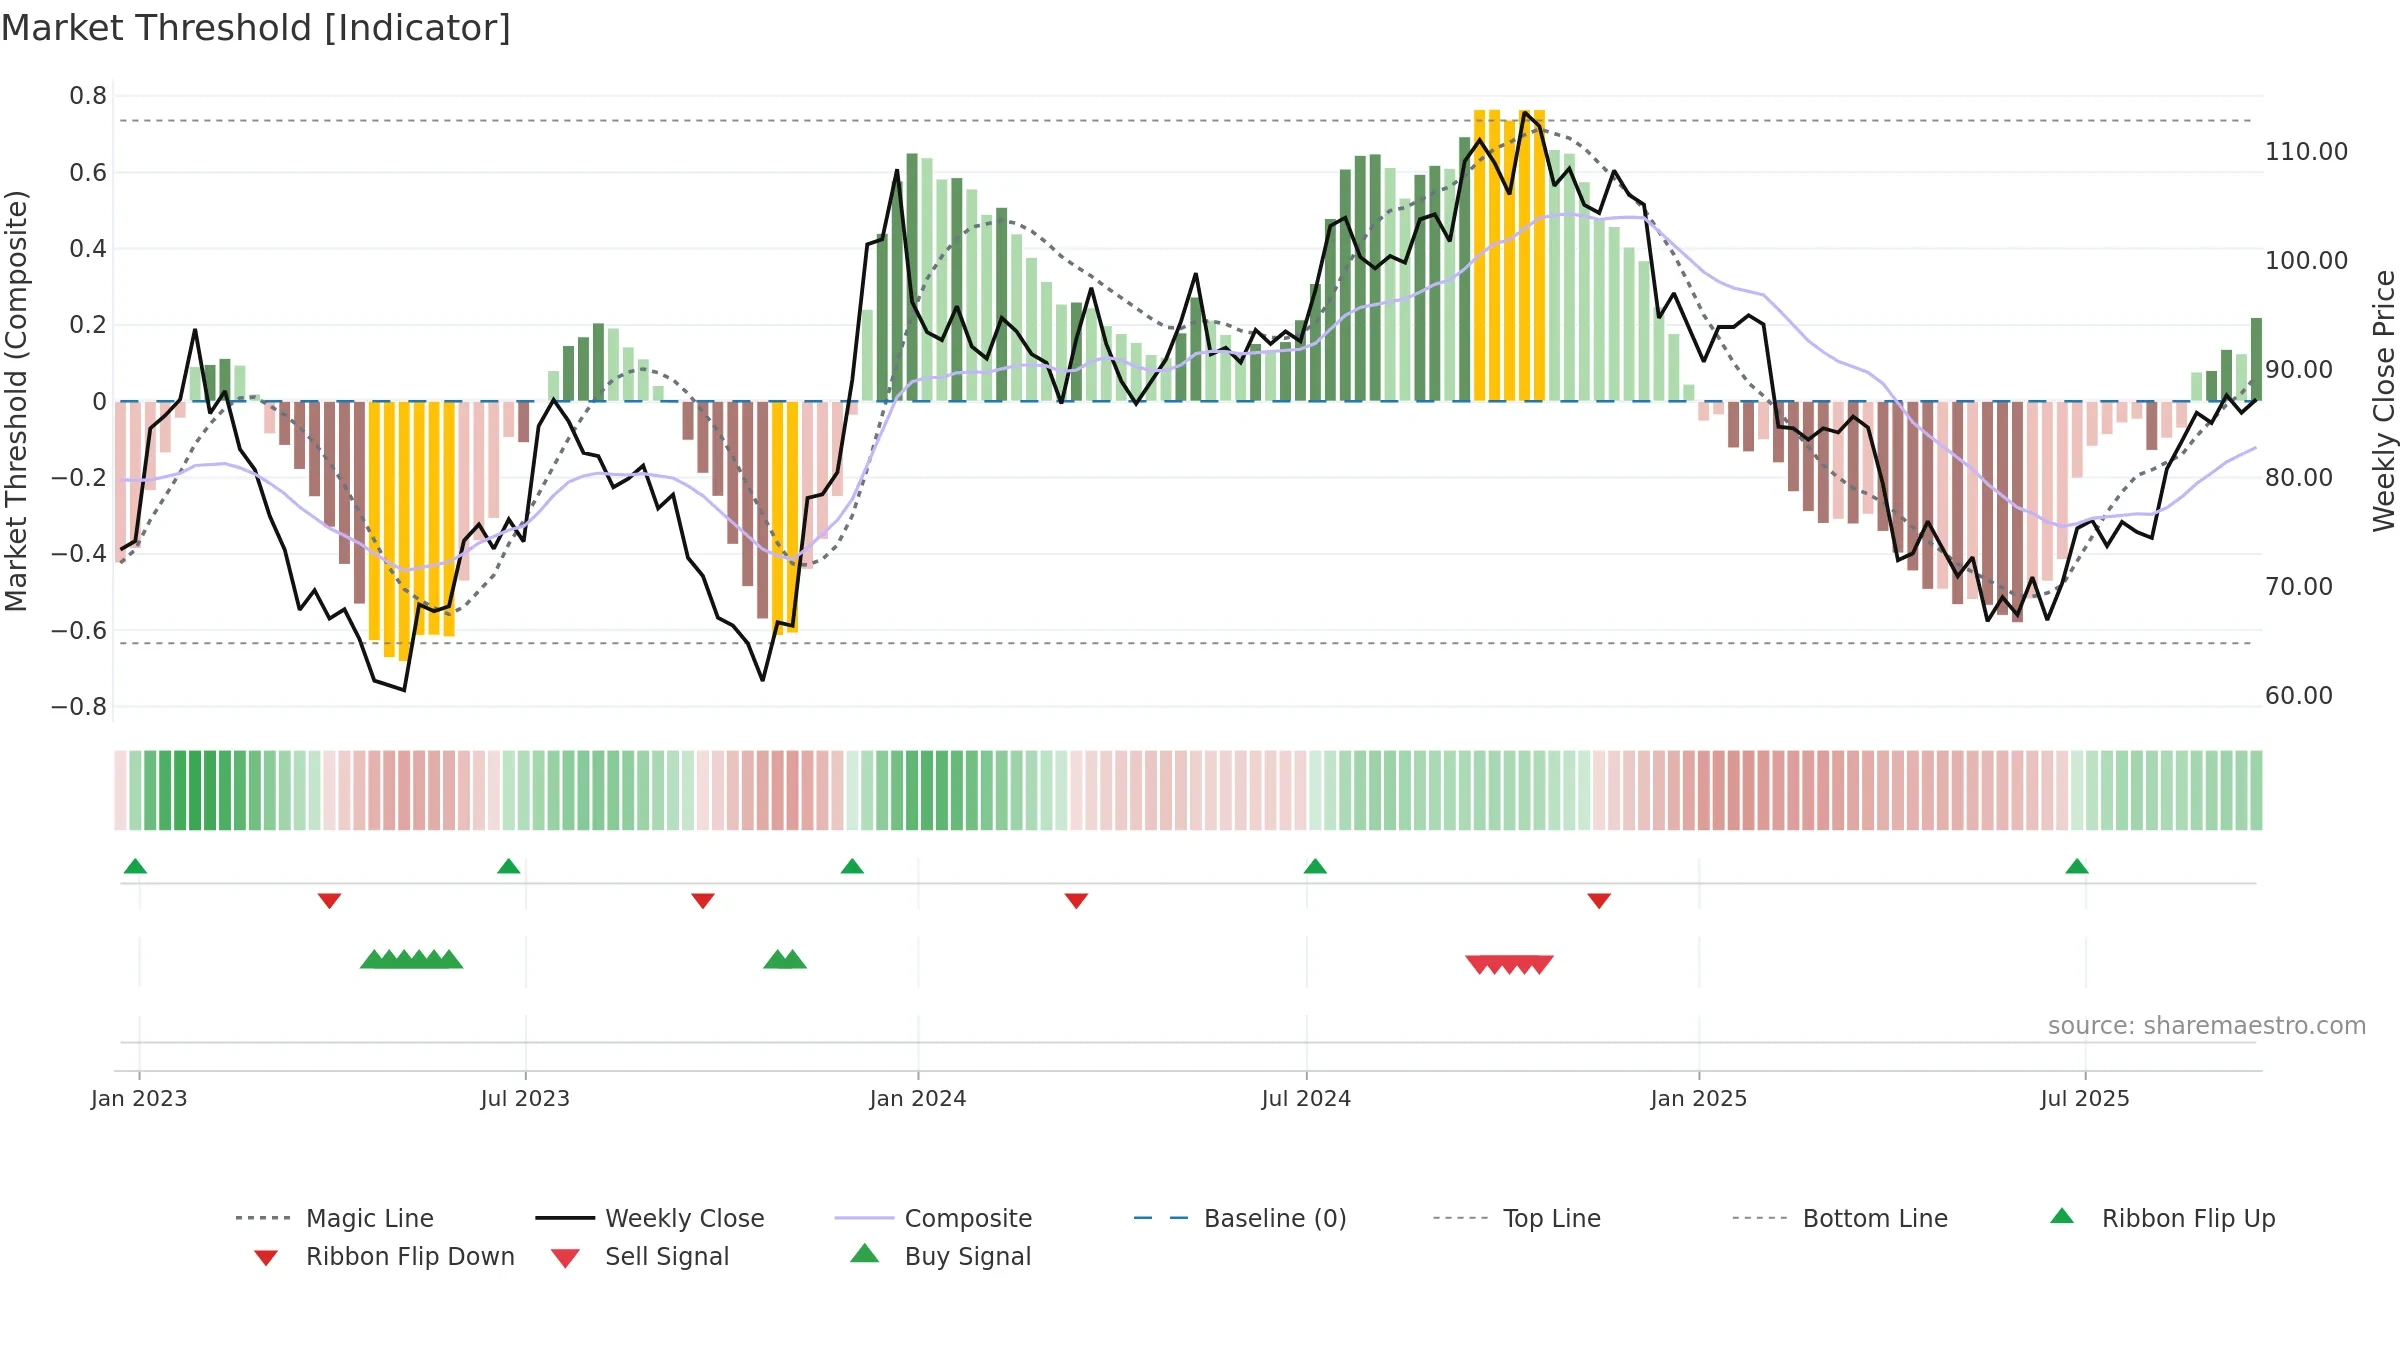2400x1350 pixels.
Task: Click the red Ribbon Flip Down legend triangle
Action: coord(266,1258)
